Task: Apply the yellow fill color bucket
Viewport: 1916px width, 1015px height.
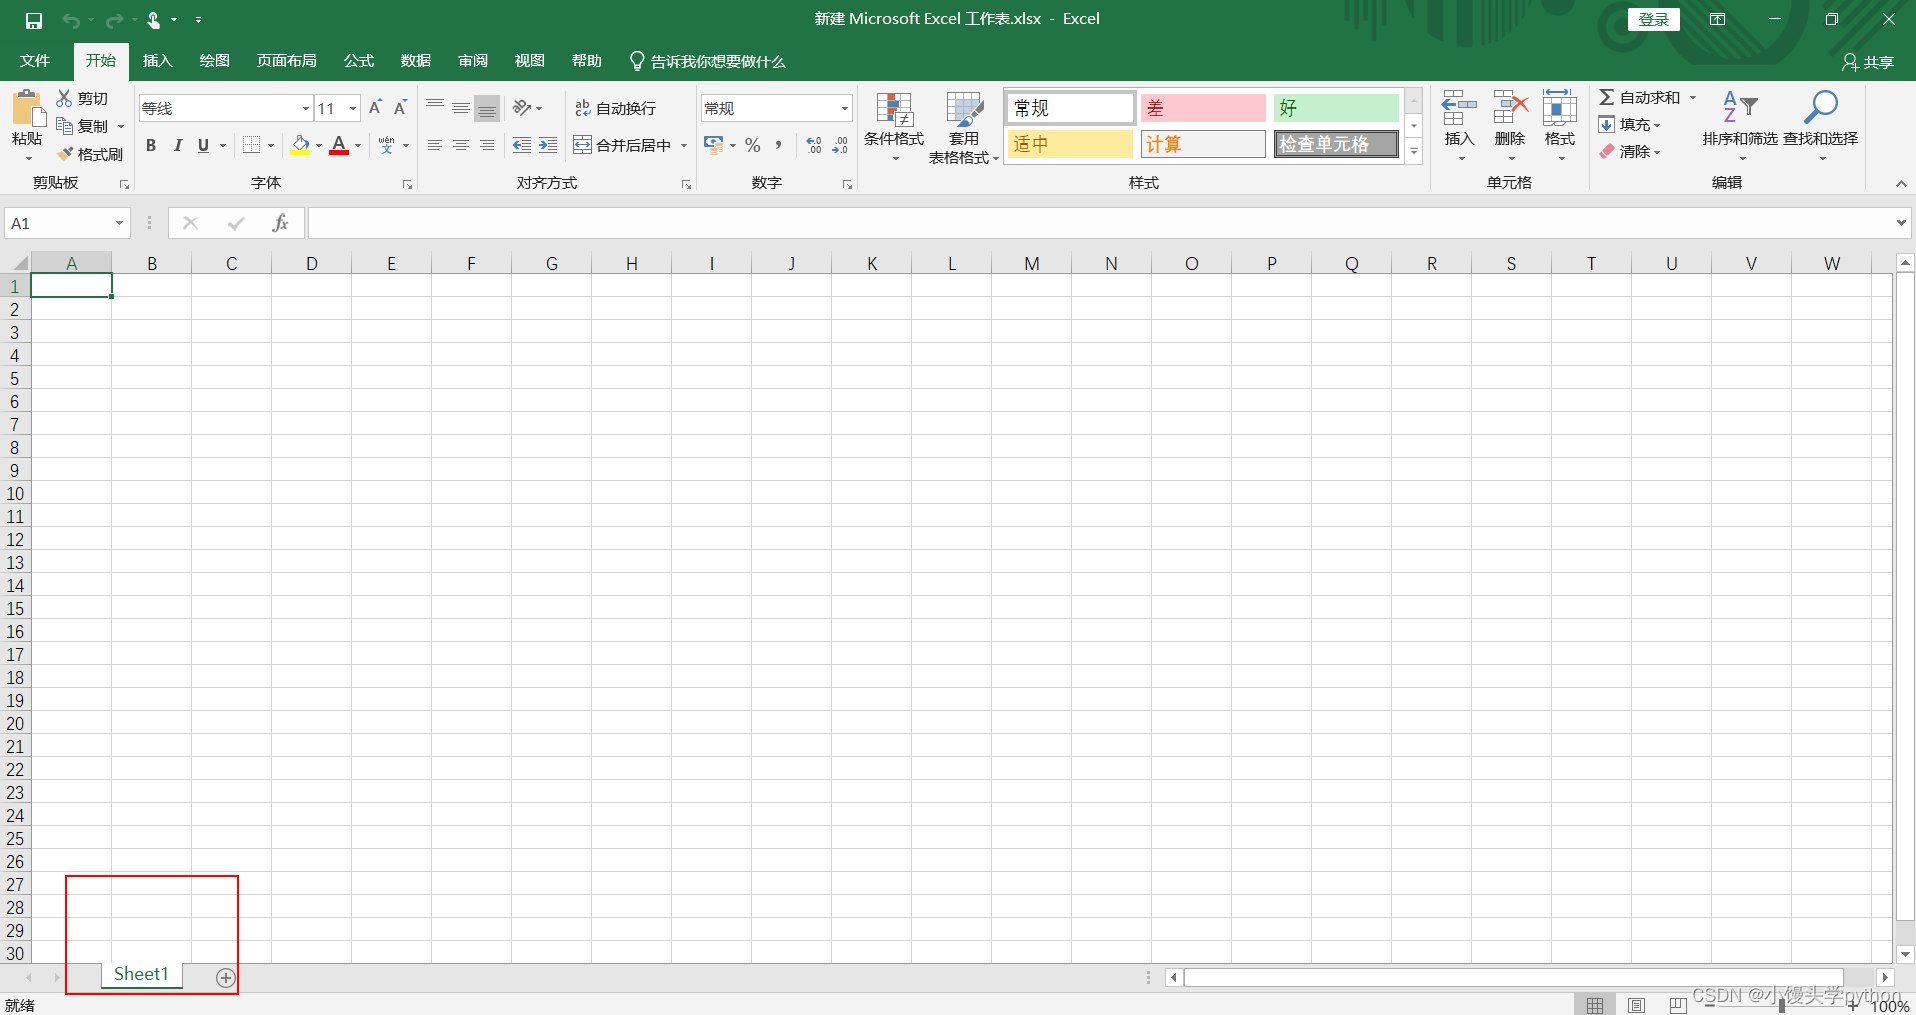Action: point(300,145)
